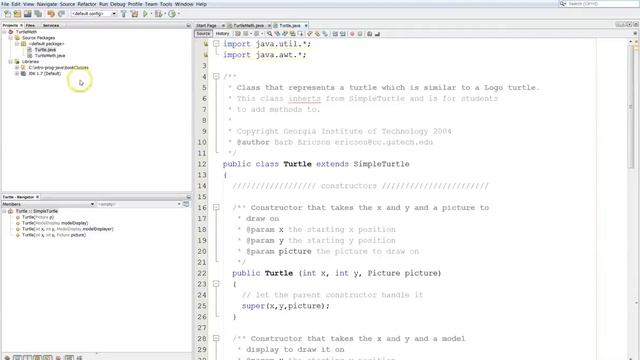Click the Save All toolbar icon
The width and height of the screenshot is (640, 360).
click(38, 14)
